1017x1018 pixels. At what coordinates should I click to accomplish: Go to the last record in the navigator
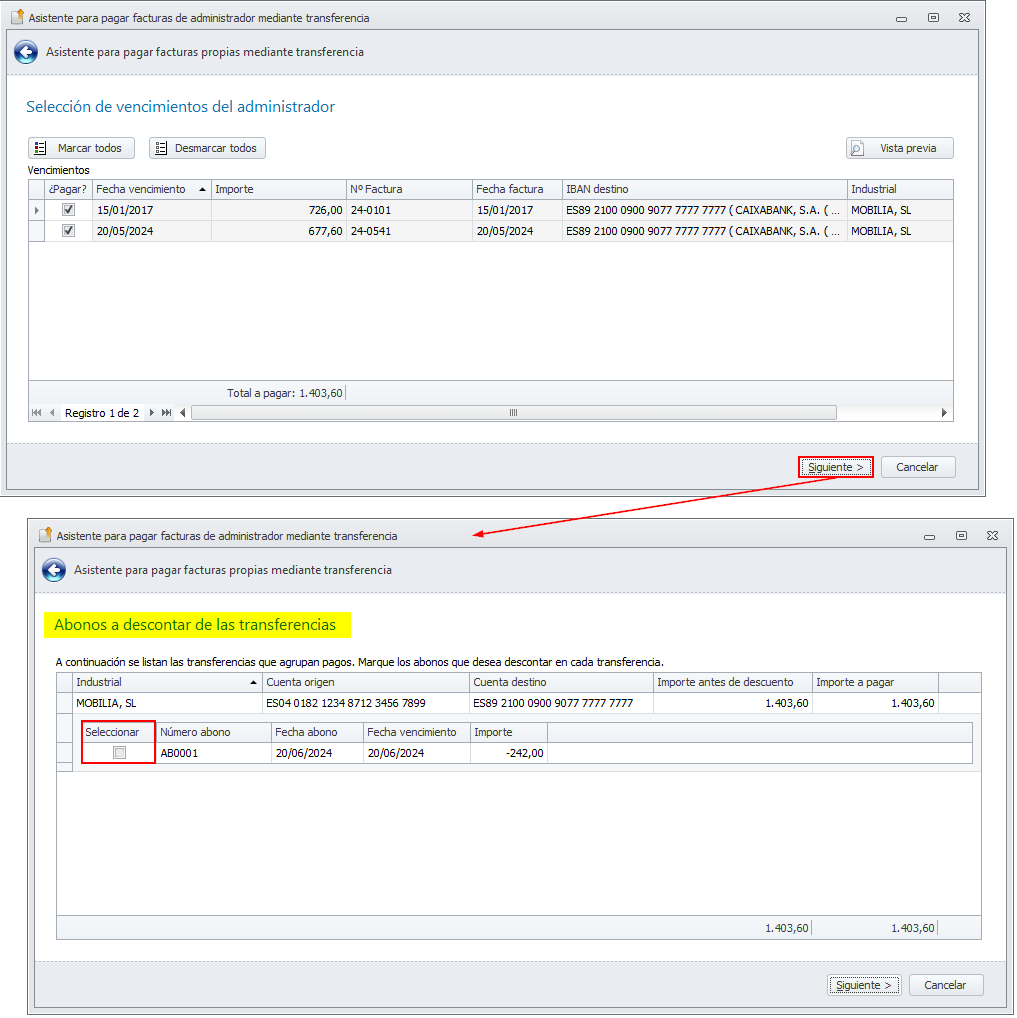pos(167,413)
